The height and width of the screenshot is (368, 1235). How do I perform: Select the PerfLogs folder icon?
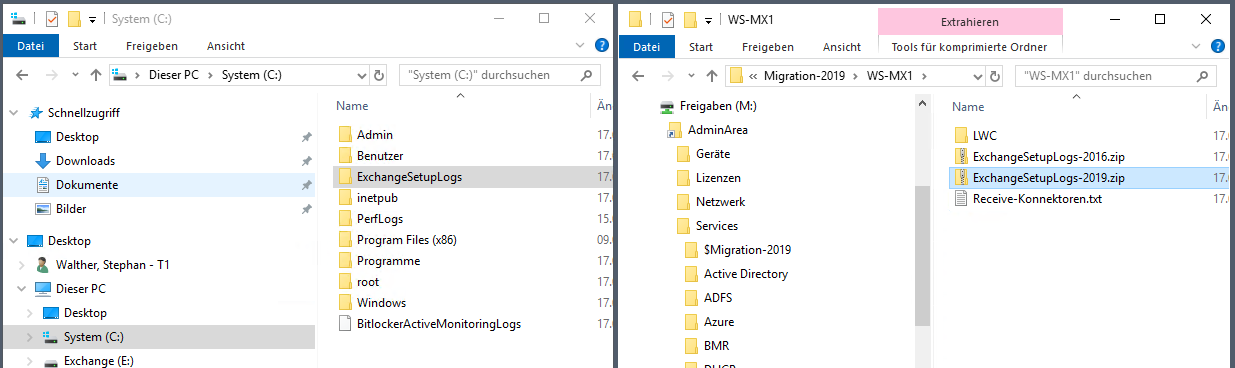click(345, 219)
